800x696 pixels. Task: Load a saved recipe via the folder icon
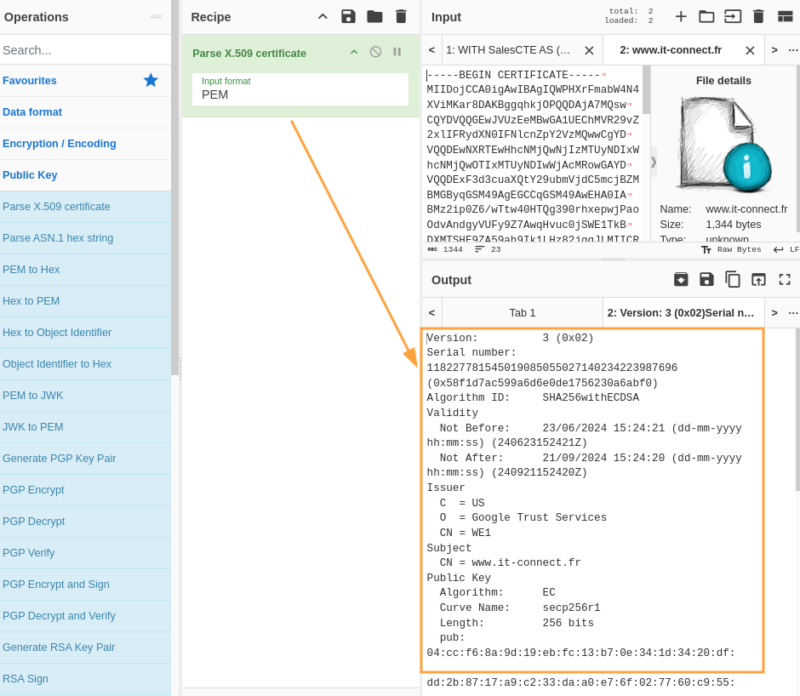point(375,17)
